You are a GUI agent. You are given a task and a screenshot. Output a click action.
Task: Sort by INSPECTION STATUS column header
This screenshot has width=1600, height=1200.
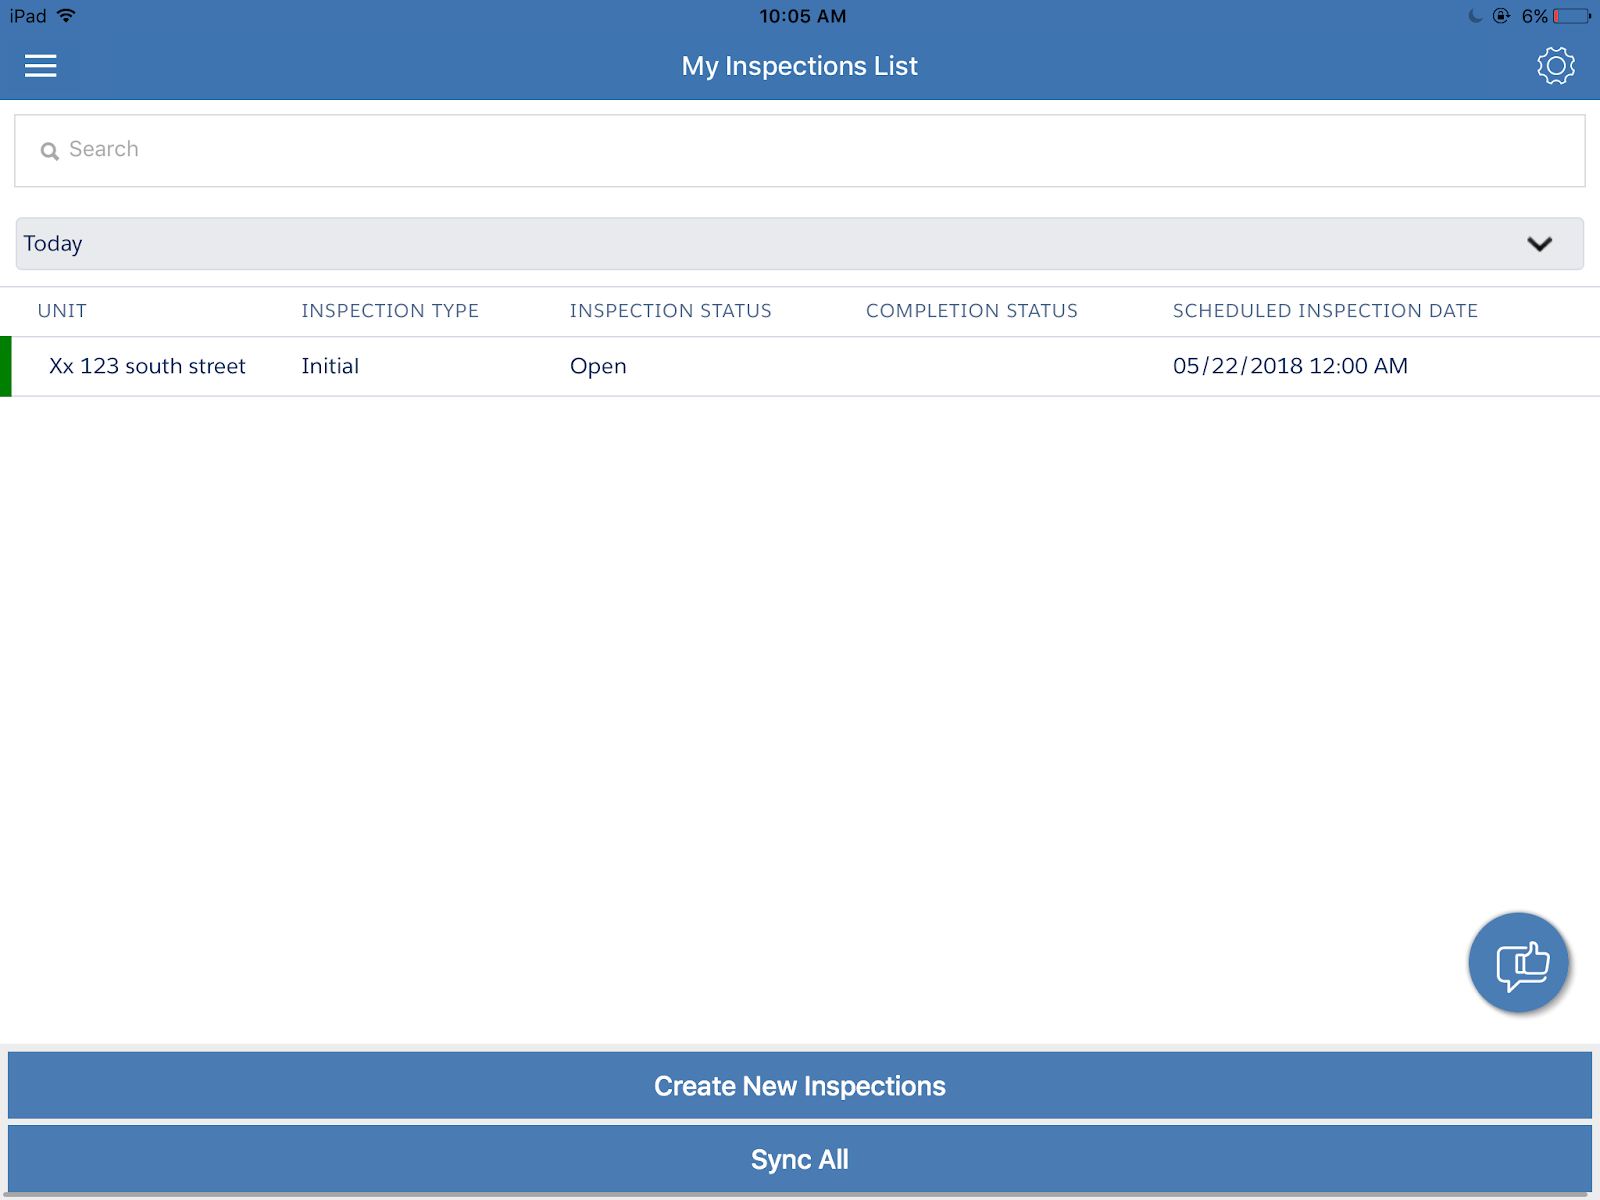pyautogui.click(x=671, y=311)
